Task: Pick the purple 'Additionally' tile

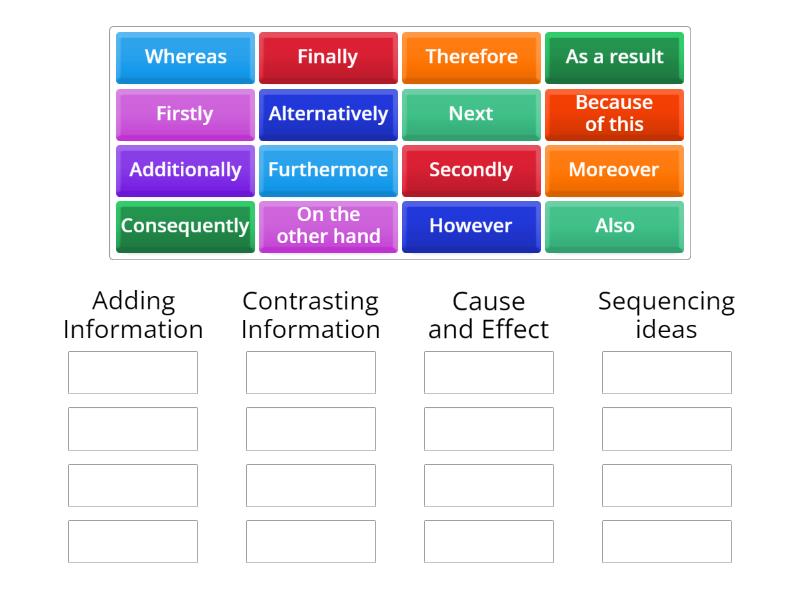Action: (186, 170)
